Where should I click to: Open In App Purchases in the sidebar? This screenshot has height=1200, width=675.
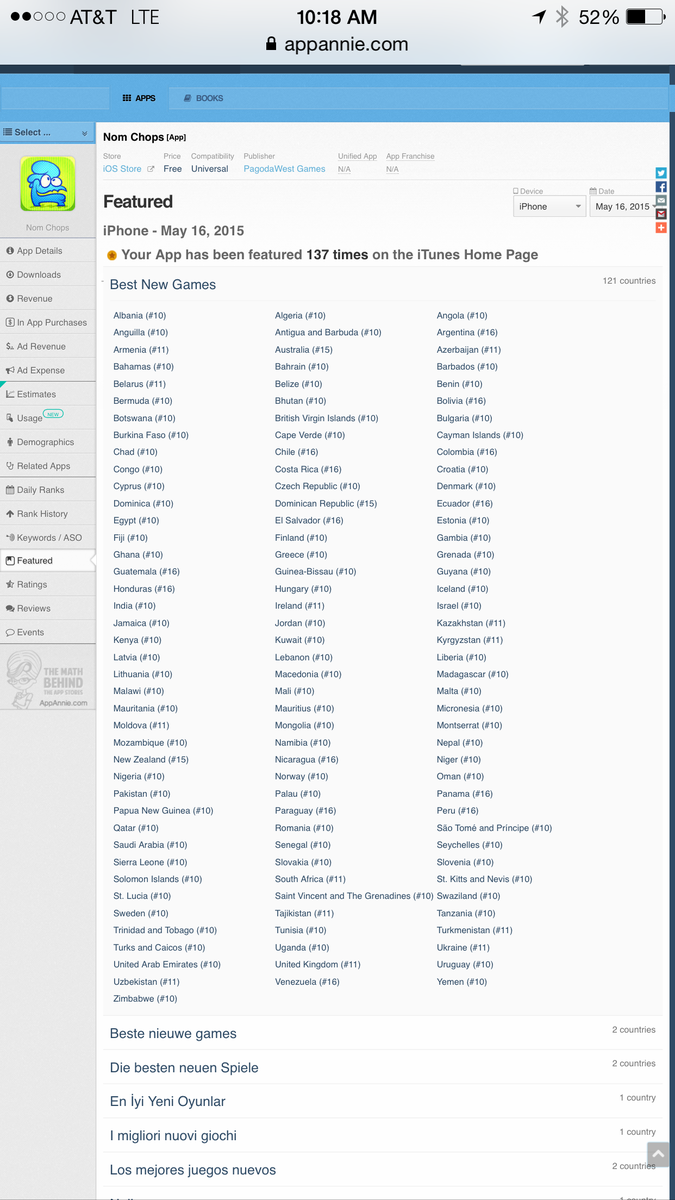(x=47, y=323)
